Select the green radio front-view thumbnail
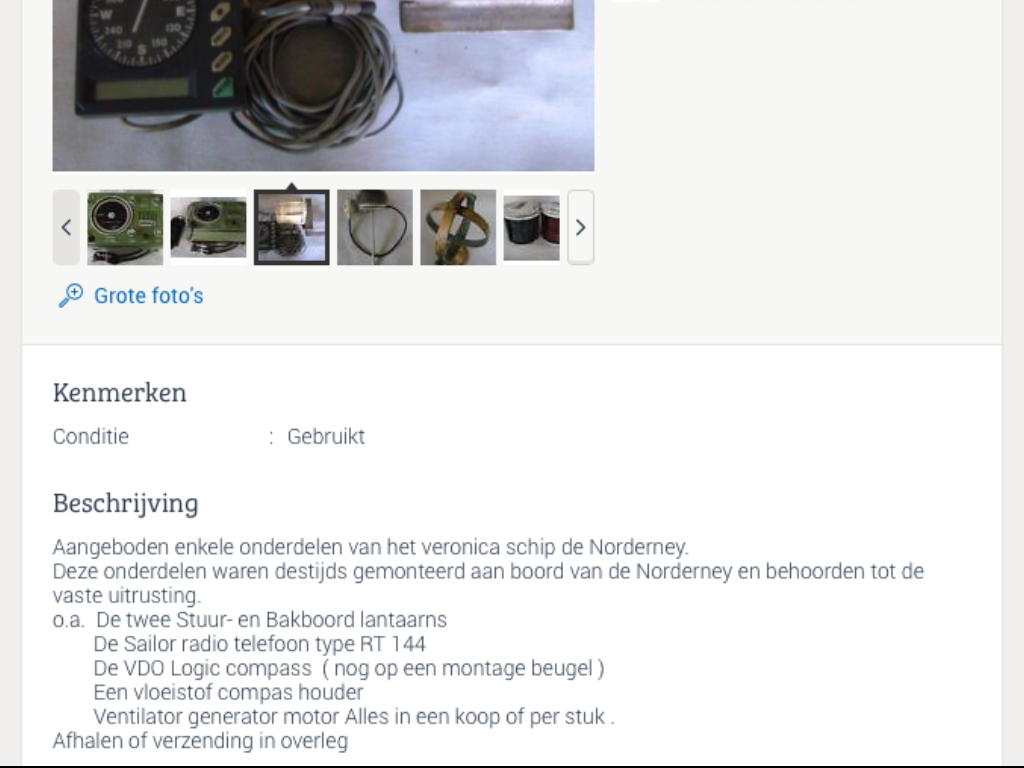 pyautogui.click(x=125, y=227)
